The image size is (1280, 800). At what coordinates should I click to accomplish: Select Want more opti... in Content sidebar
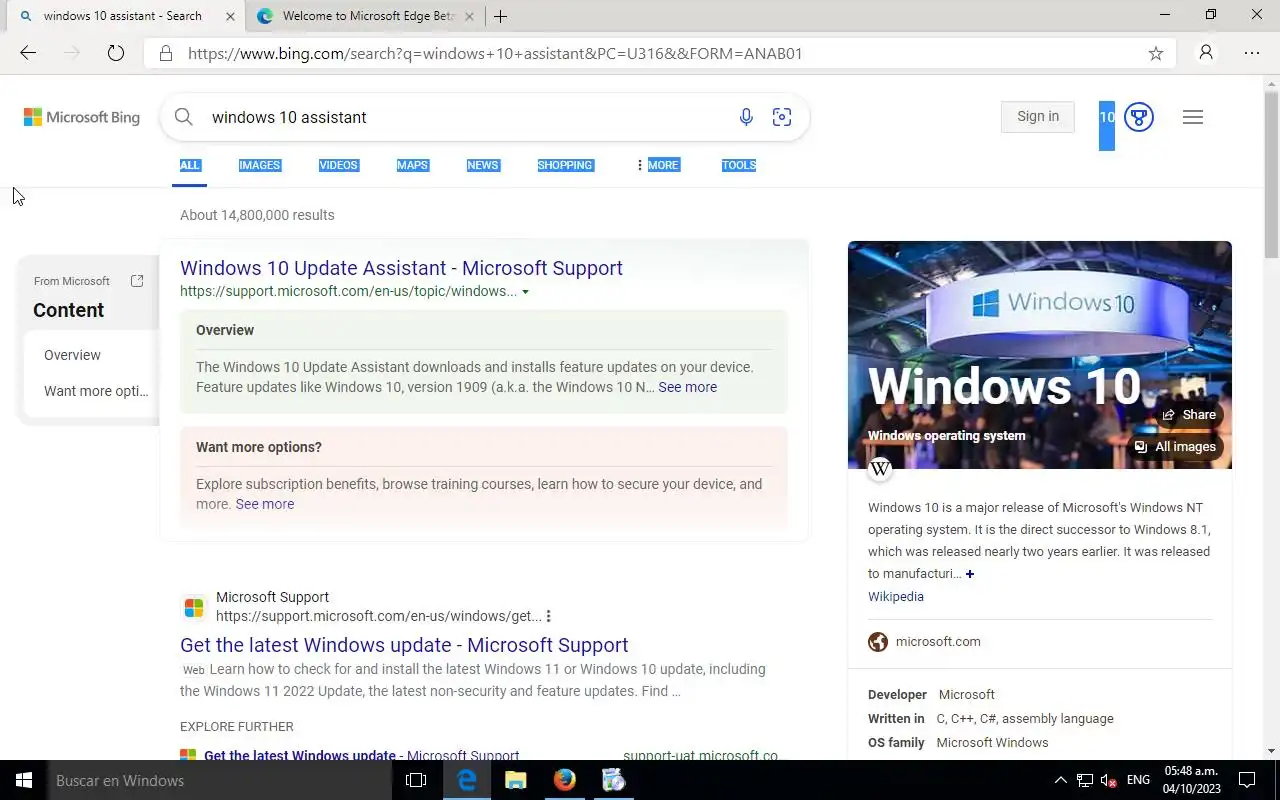(96, 391)
